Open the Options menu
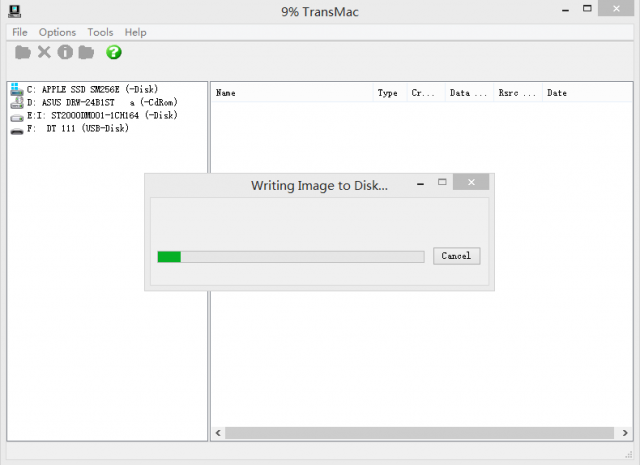The image size is (640, 465). click(x=57, y=32)
